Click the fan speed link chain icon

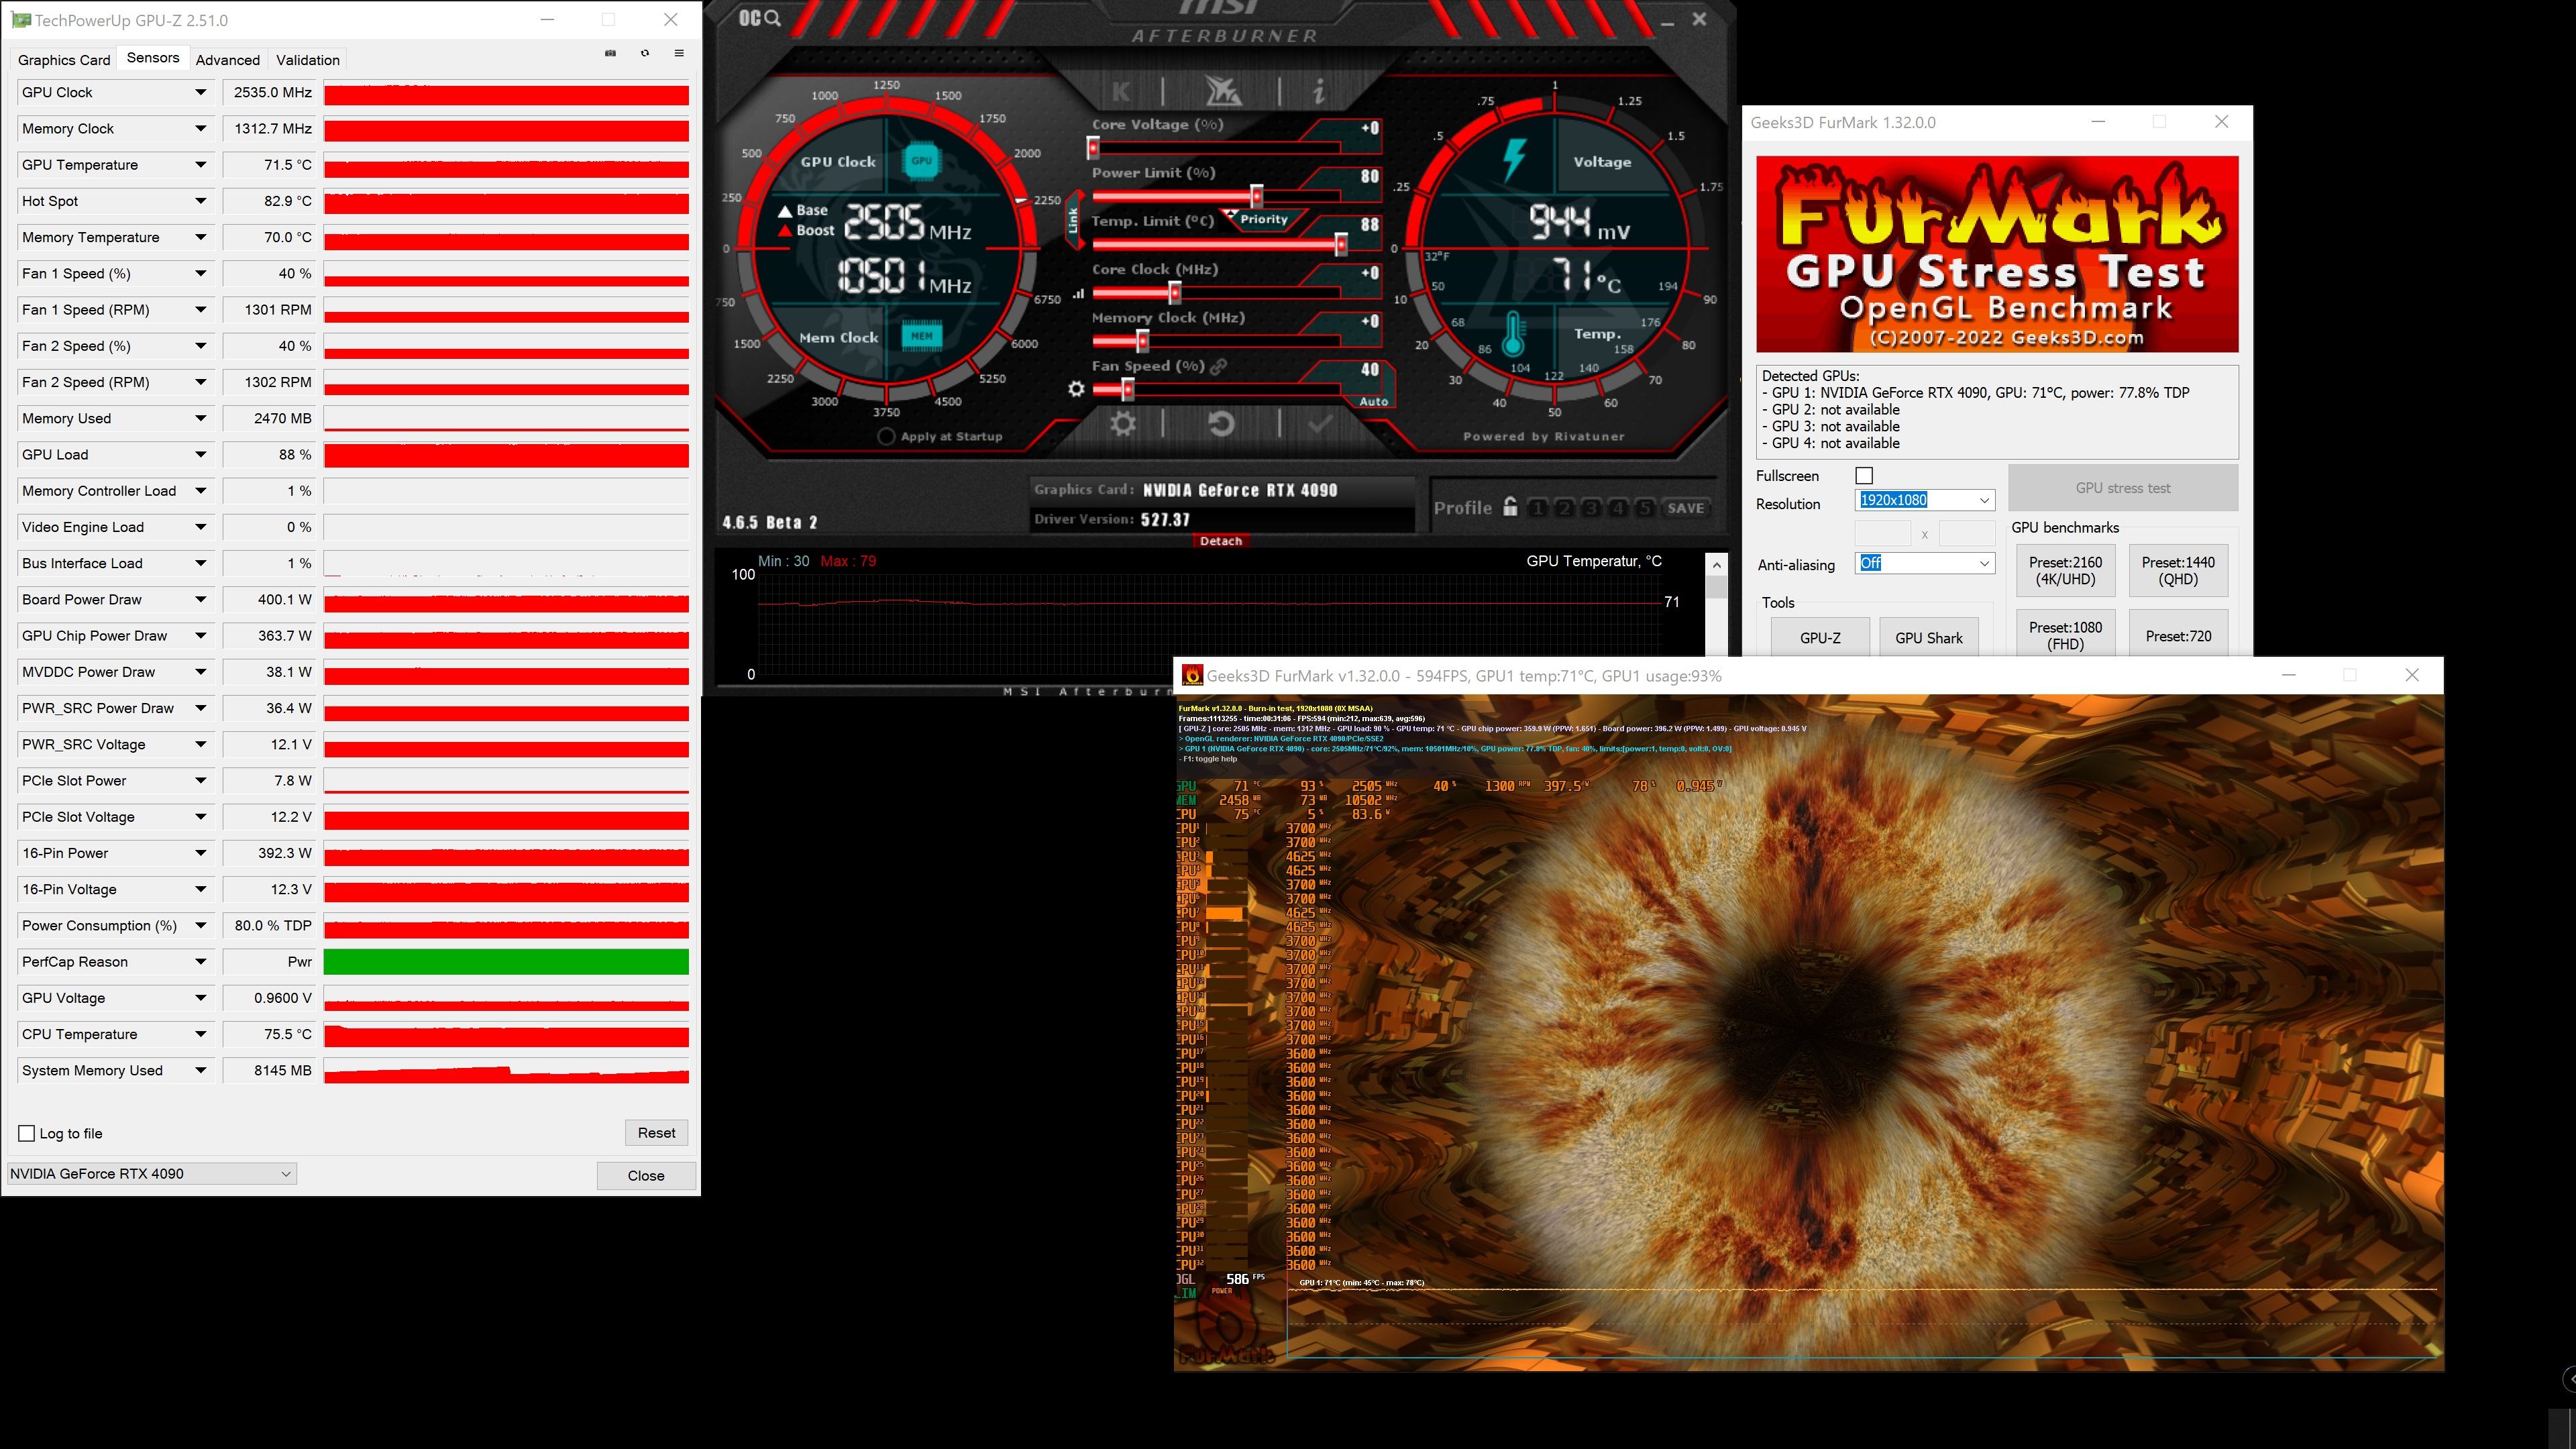coord(1218,367)
